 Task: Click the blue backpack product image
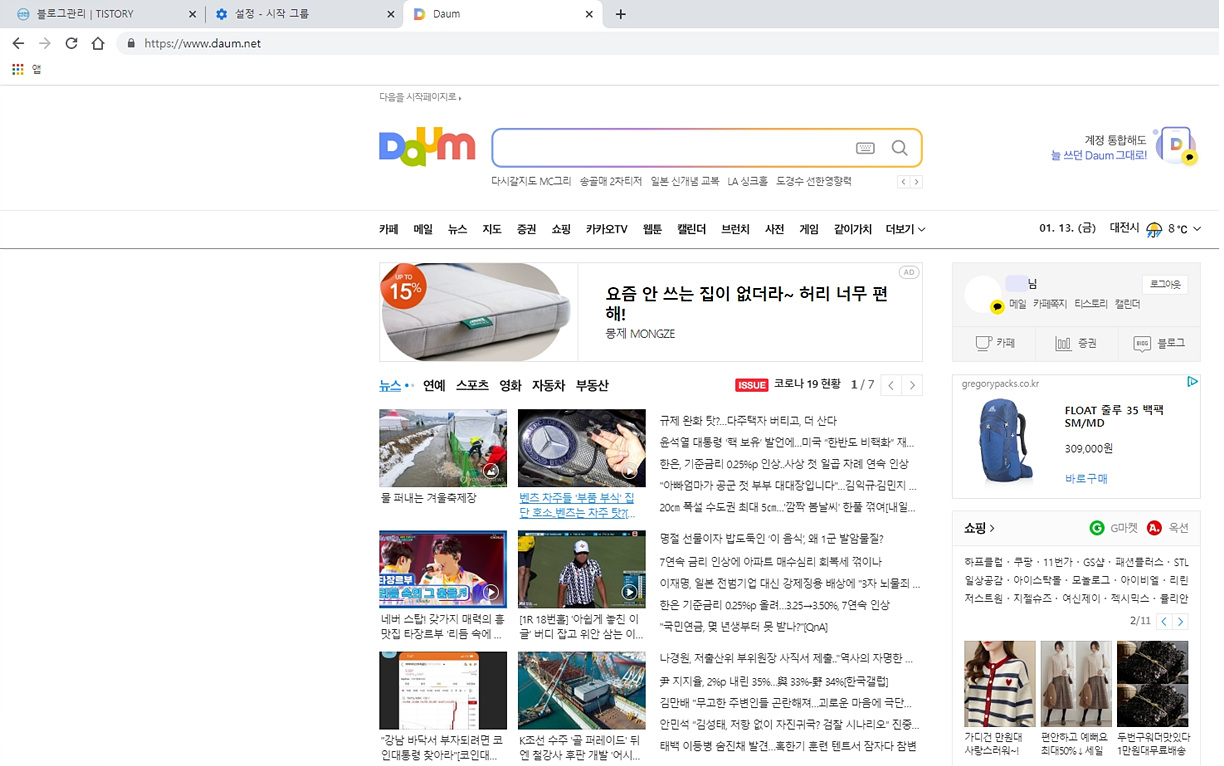(x=1005, y=440)
